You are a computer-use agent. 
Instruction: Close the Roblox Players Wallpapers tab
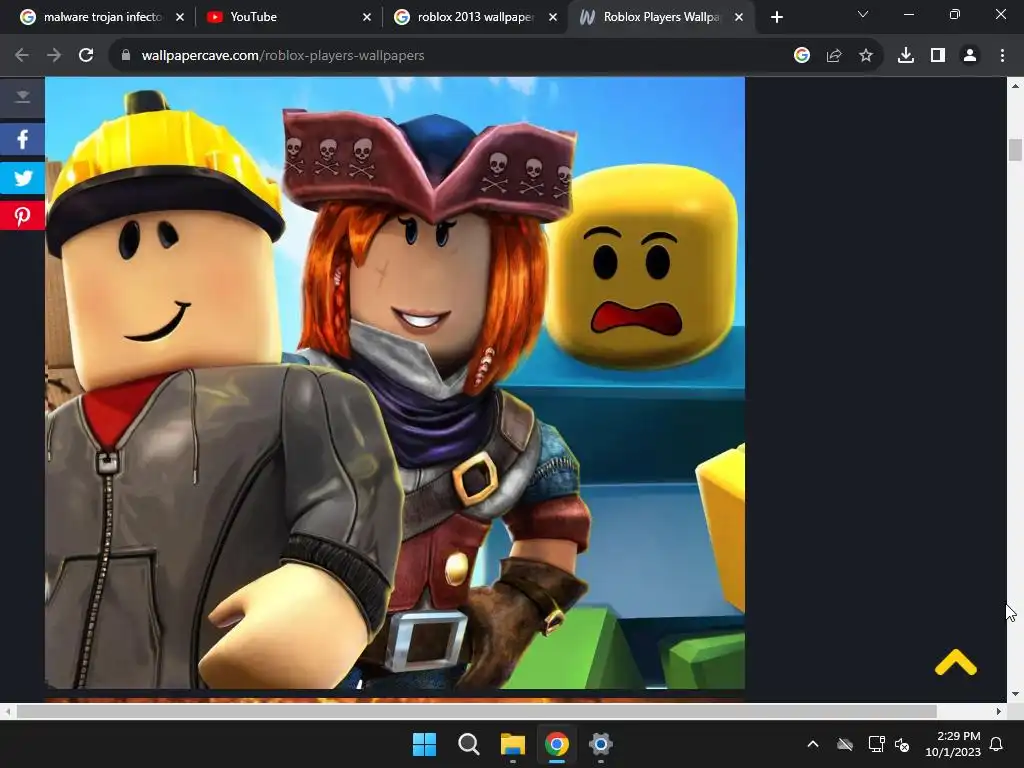[x=739, y=17]
